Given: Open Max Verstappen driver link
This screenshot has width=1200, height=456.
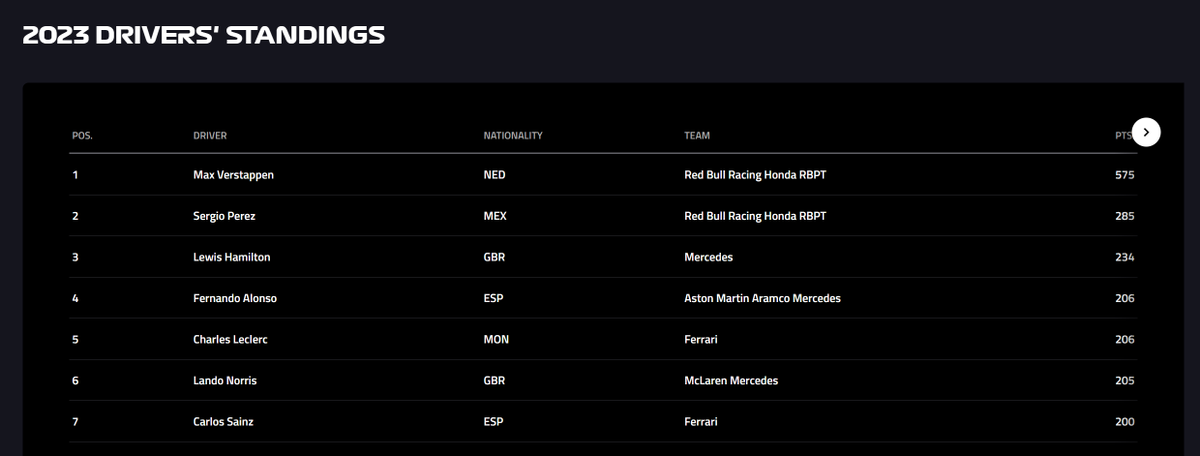Looking at the screenshot, I should (x=233, y=175).
